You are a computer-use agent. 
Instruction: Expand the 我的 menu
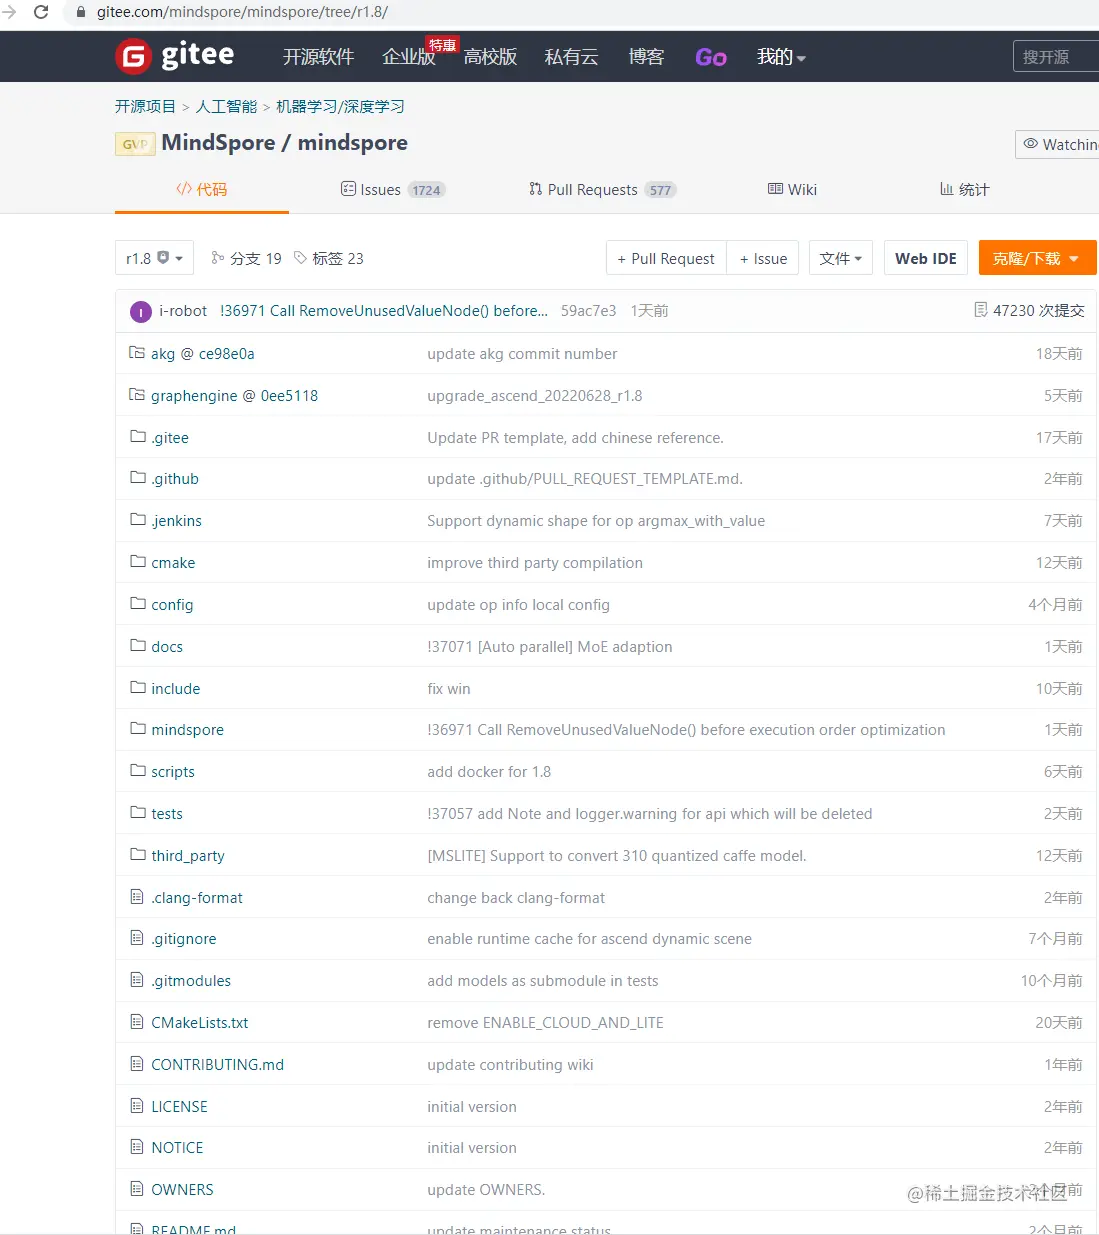coord(781,57)
